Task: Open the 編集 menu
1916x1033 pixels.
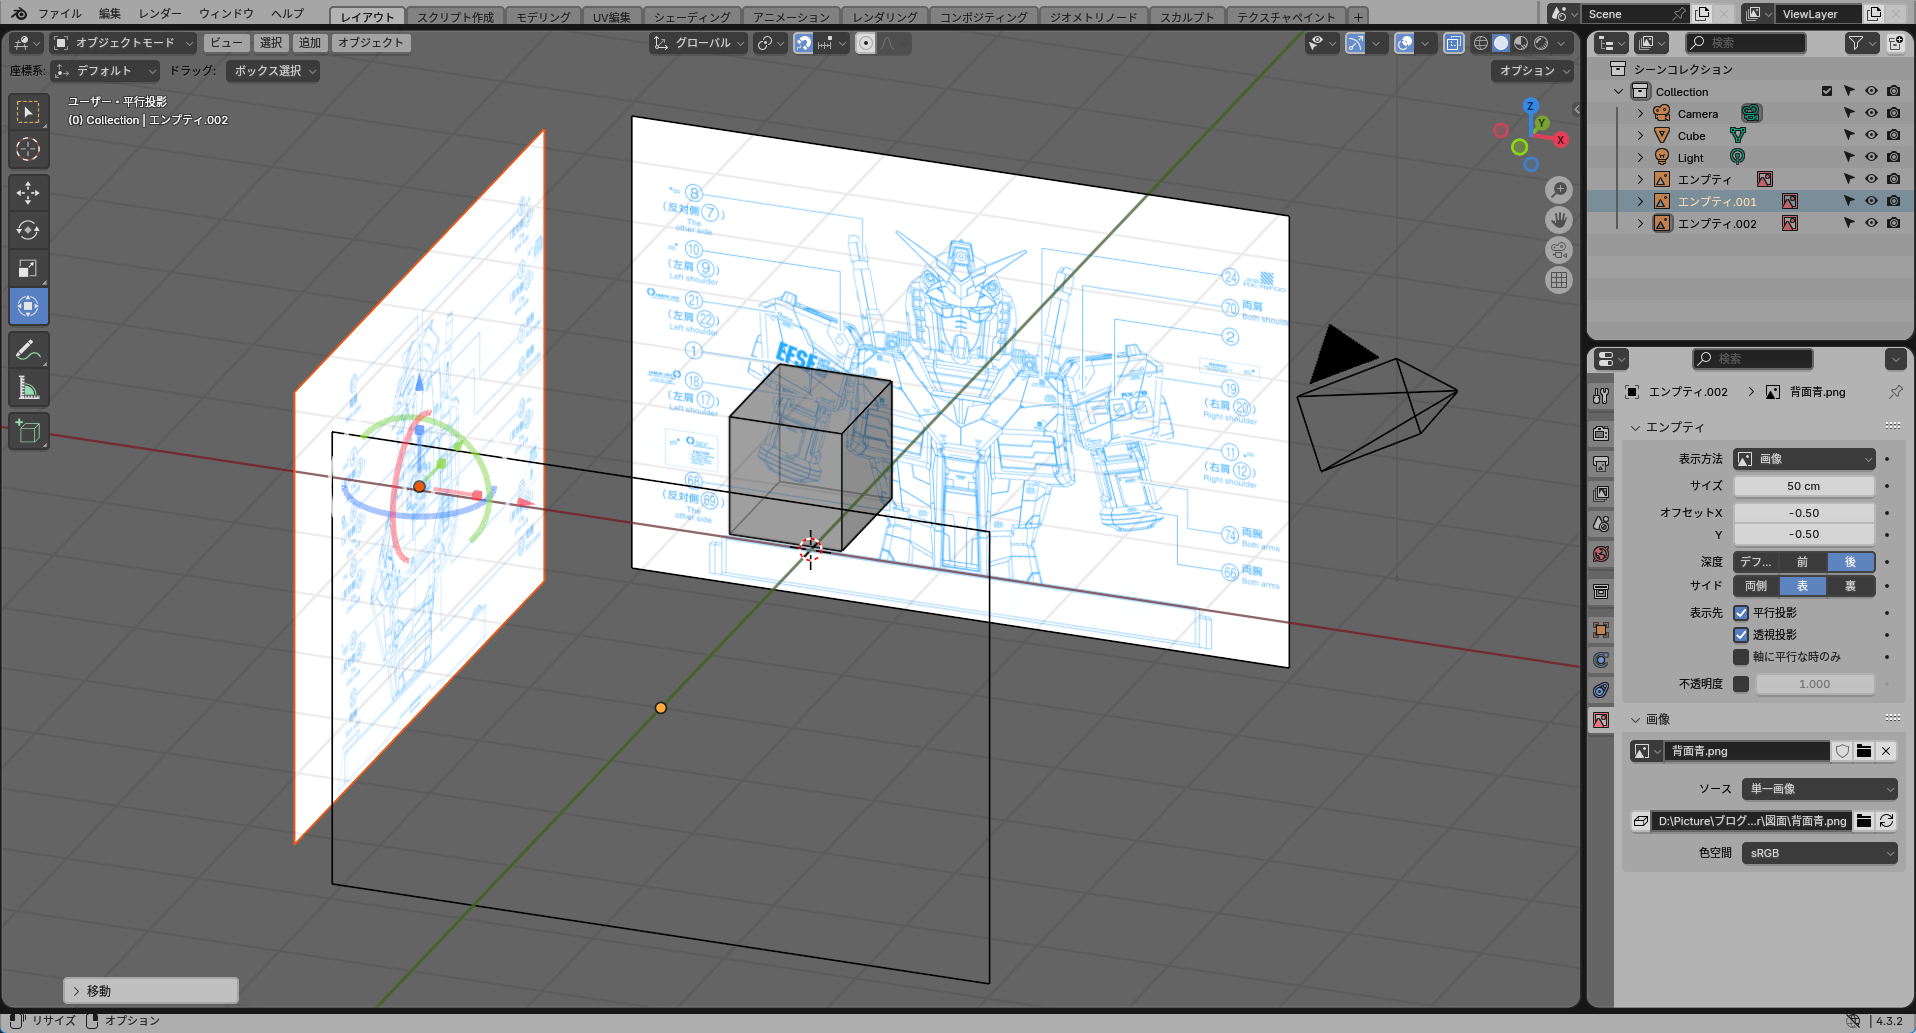Action: pyautogui.click(x=110, y=14)
